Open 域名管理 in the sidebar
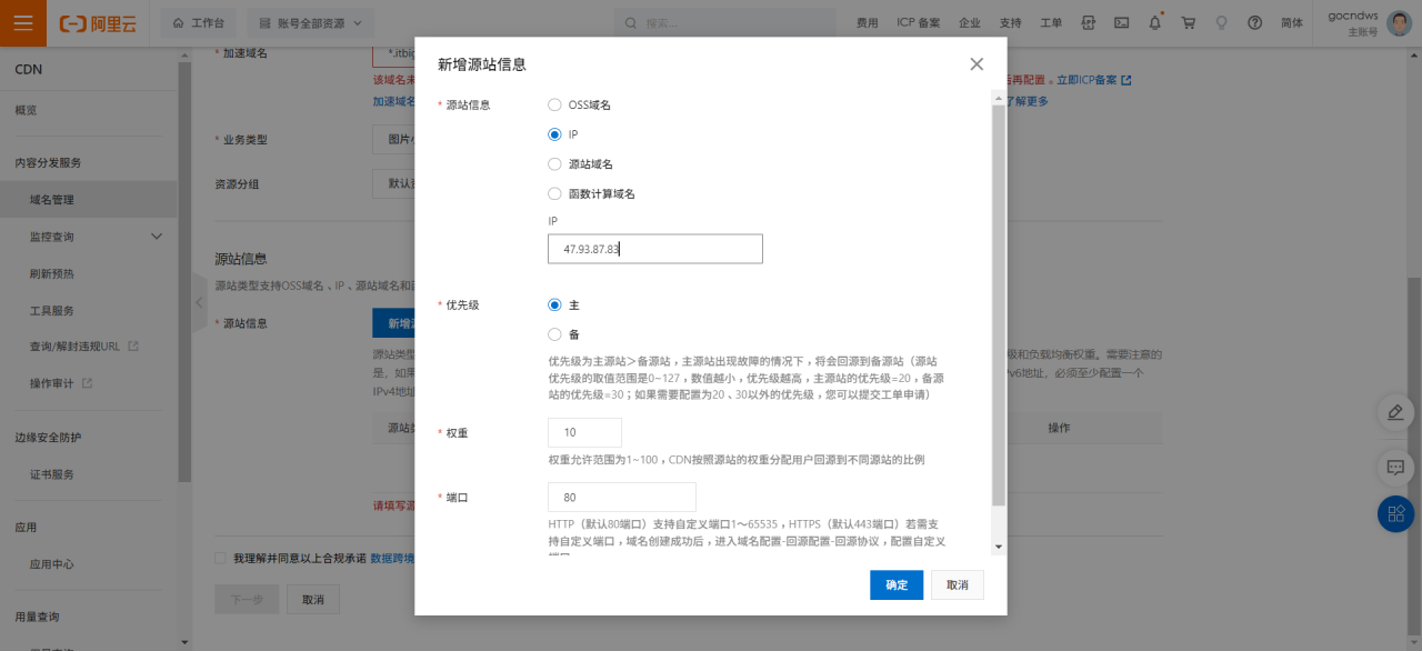The width and height of the screenshot is (1423, 652). click(52, 199)
